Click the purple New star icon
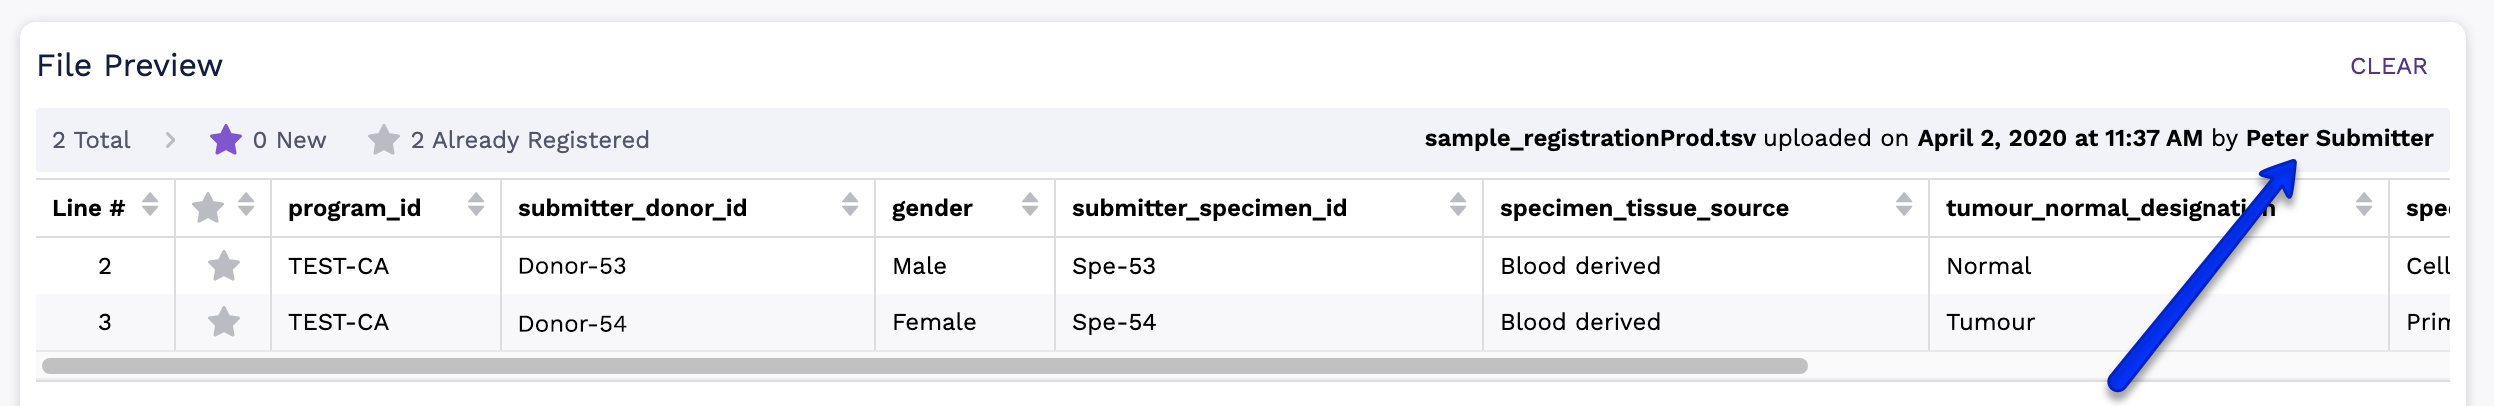The width and height of the screenshot is (2494, 406). pyautogui.click(x=226, y=140)
